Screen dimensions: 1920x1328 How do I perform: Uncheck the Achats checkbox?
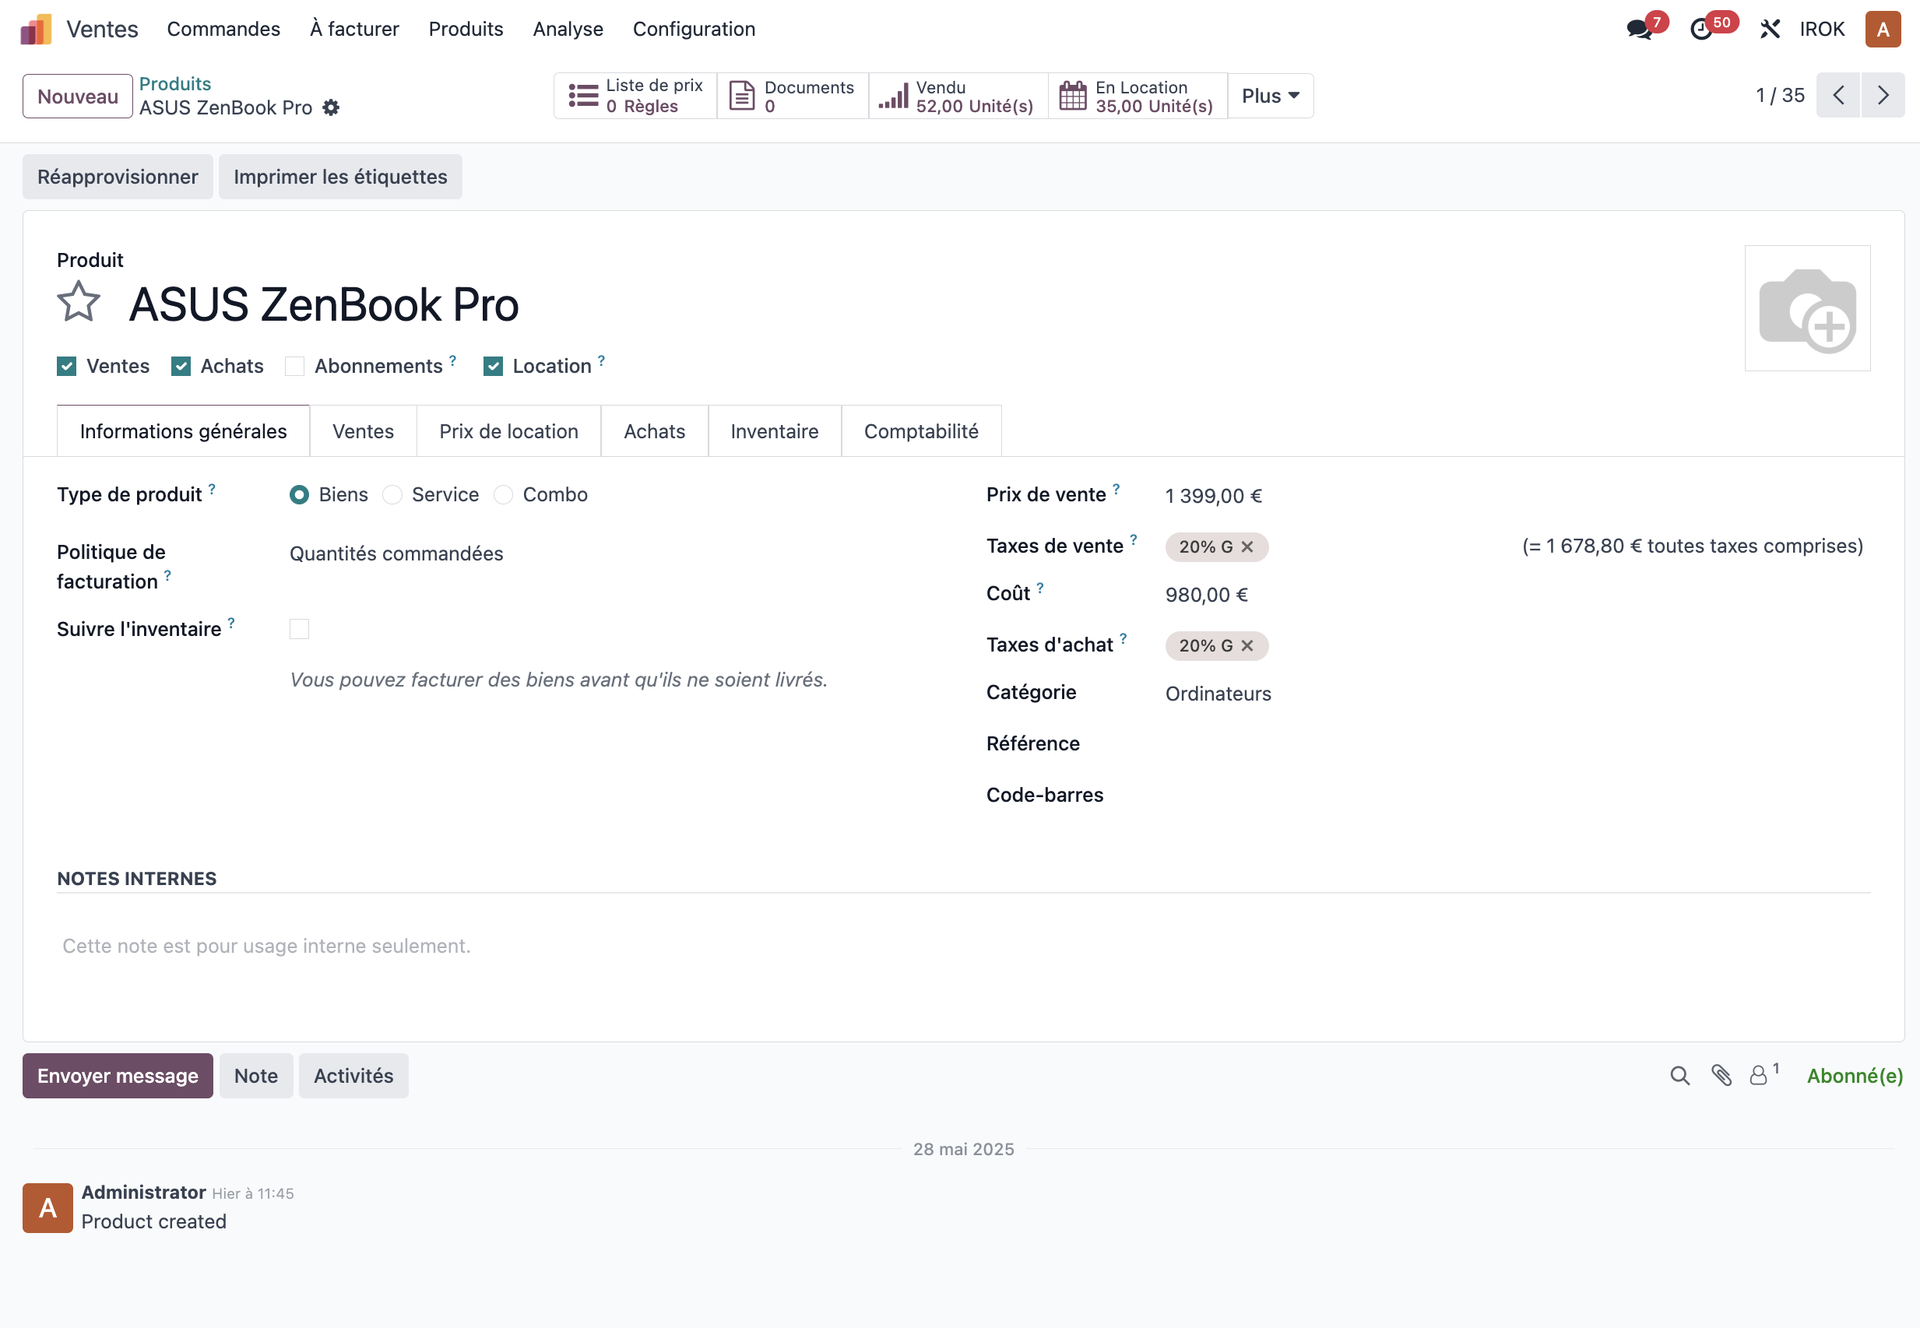(x=181, y=366)
